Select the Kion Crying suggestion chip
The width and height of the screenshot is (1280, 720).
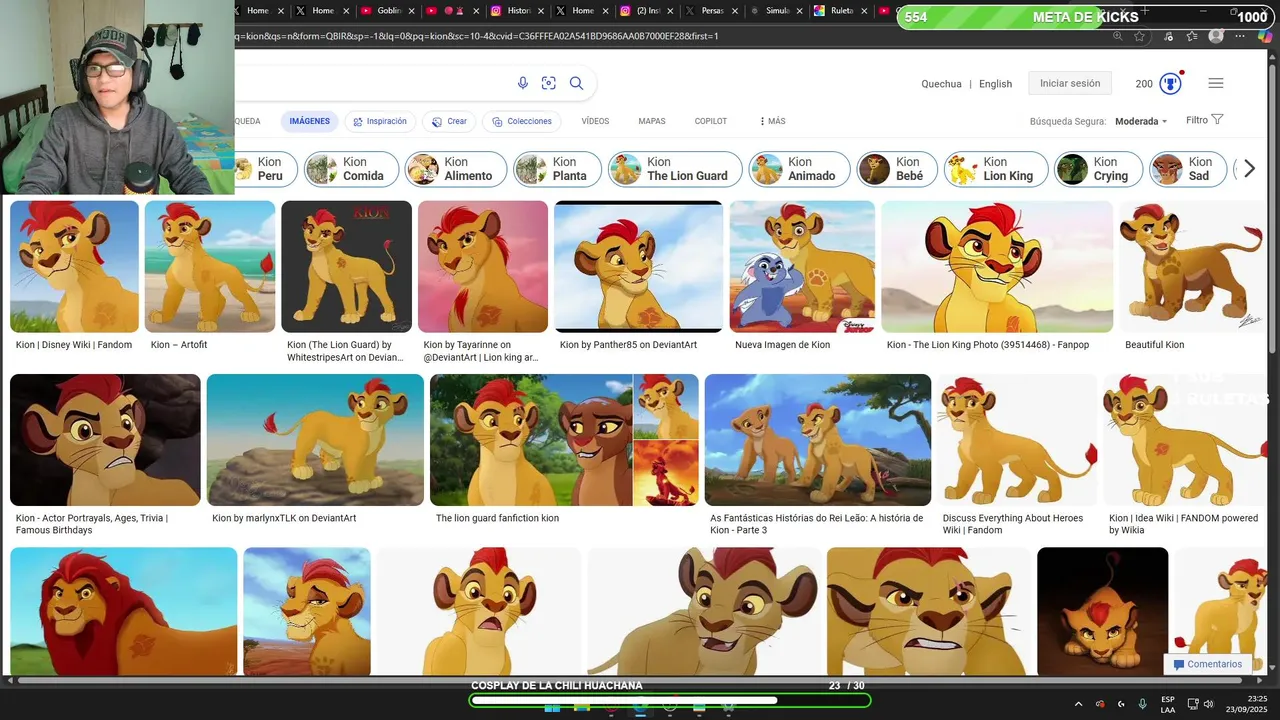(x=1099, y=169)
